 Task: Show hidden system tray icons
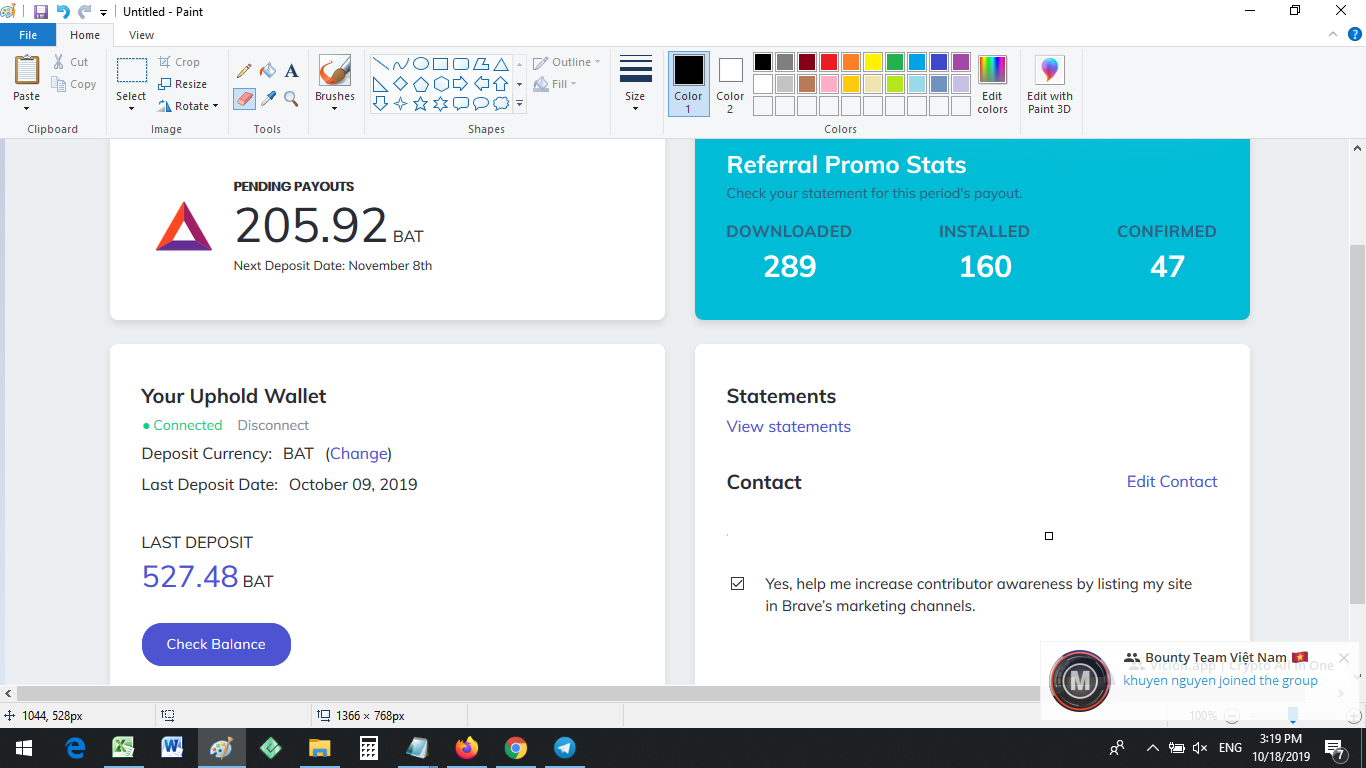(1152, 748)
